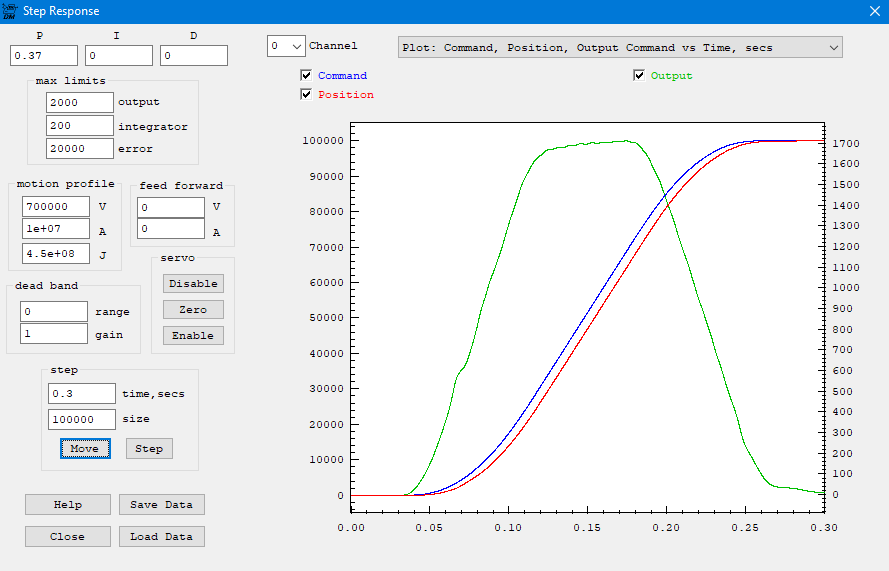Uncheck the Output plot checkbox
889x571 pixels.
click(x=639, y=76)
